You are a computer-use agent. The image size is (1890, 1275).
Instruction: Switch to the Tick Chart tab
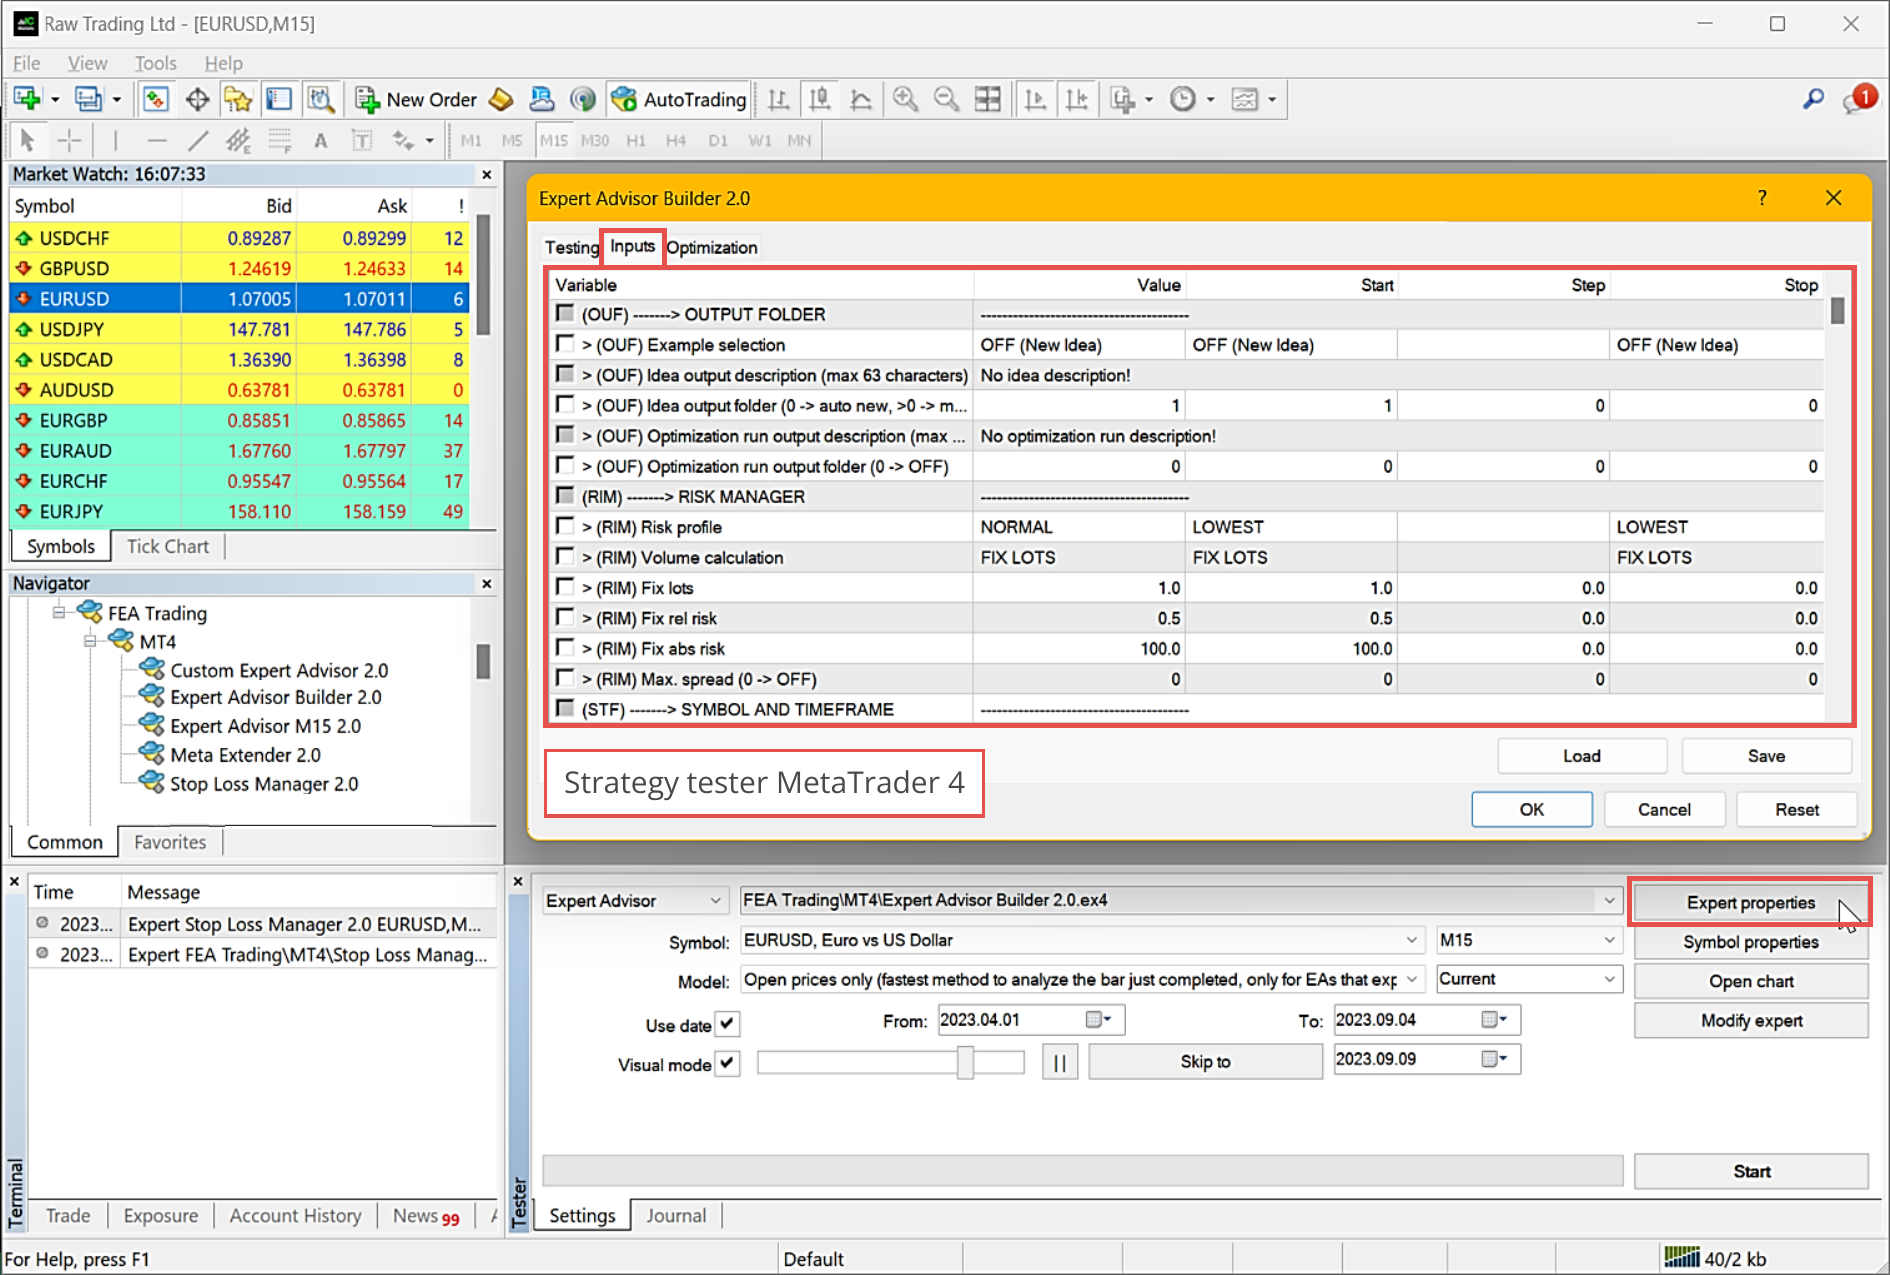pyautogui.click(x=168, y=546)
